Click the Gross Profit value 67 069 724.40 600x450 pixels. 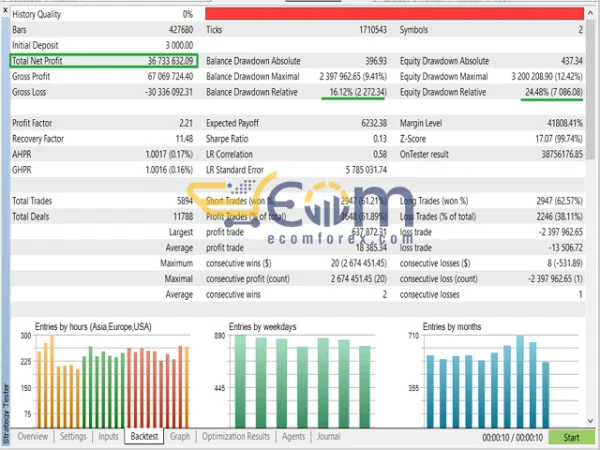point(170,77)
